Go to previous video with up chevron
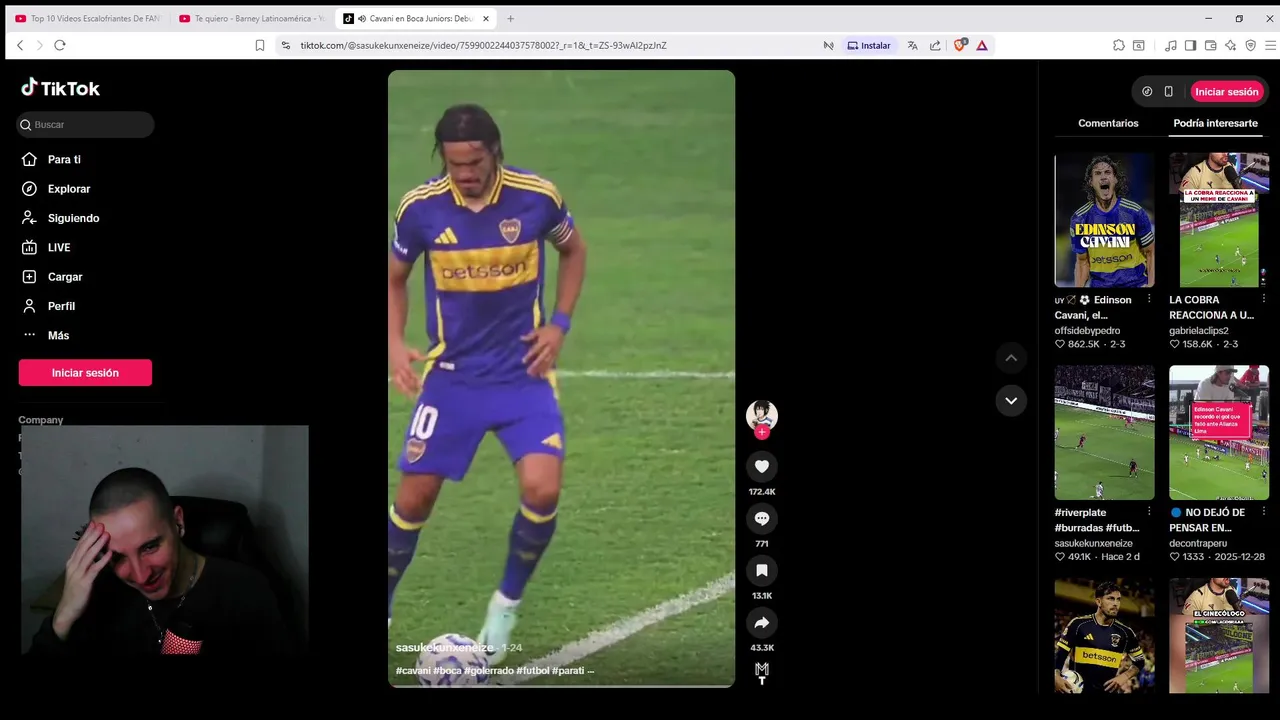This screenshot has height=720, width=1280. click(1011, 358)
